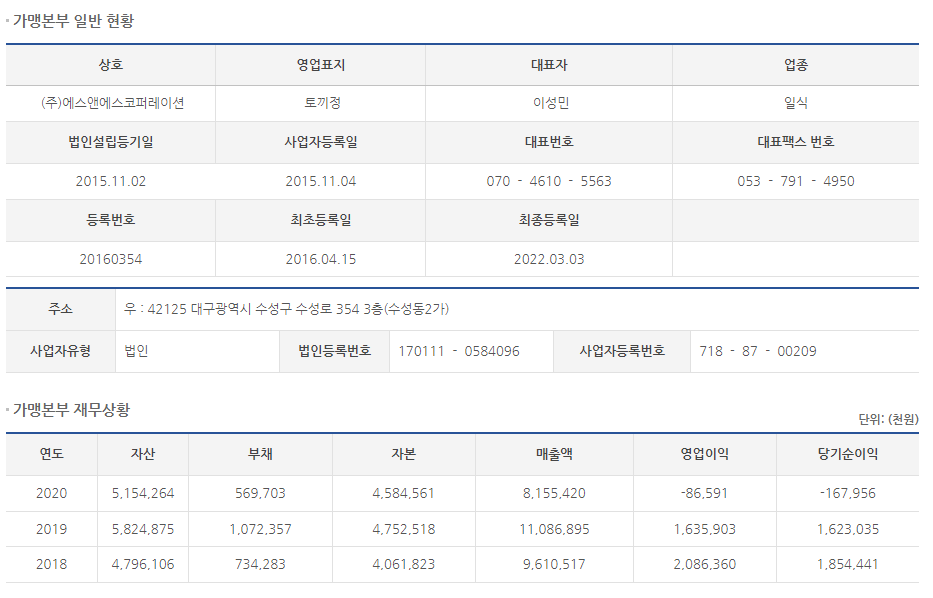933x598 pixels.
Task: Click 2020 assets value 5,154,264
Action: point(143,493)
